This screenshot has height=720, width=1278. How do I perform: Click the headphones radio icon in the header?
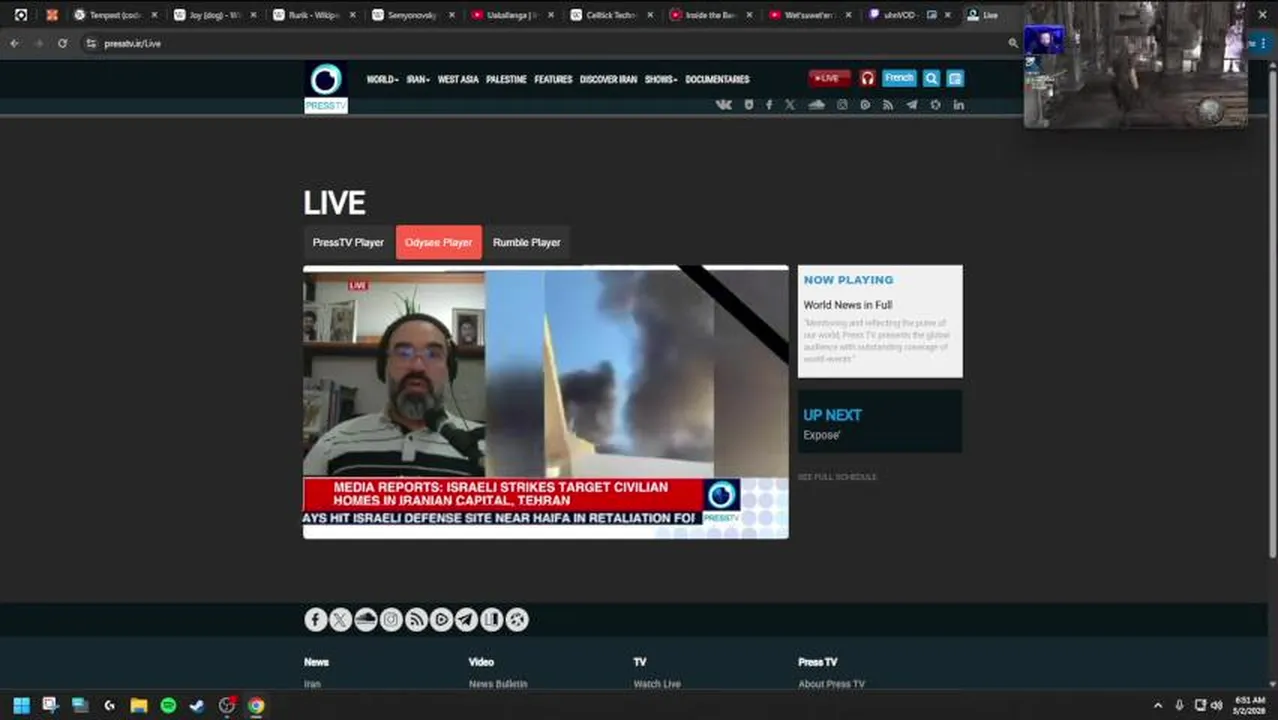click(x=867, y=78)
